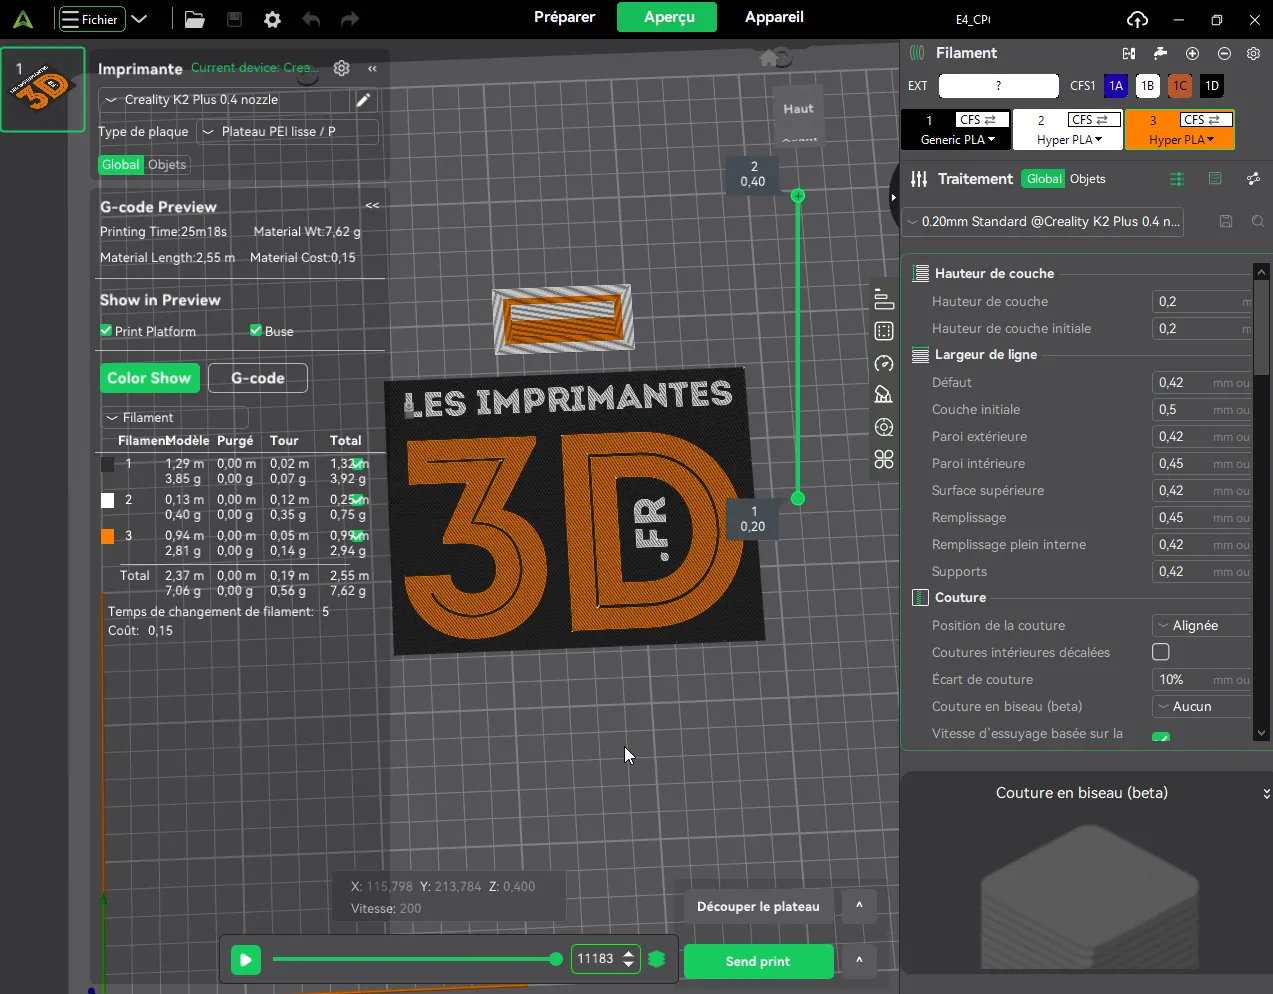Viewport: 1273px width, 994px height.
Task: Click the G-code view button
Action: pos(258,378)
